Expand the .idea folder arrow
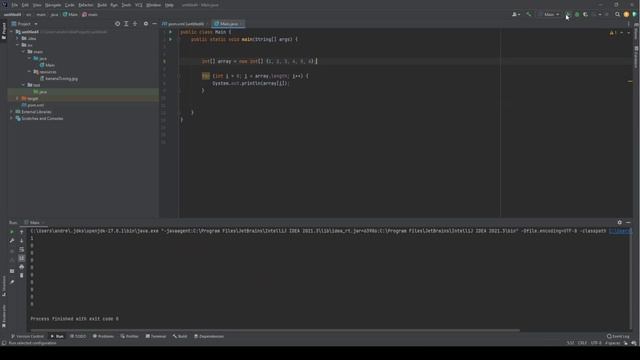The height and width of the screenshot is (360, 640). (18, 38)
